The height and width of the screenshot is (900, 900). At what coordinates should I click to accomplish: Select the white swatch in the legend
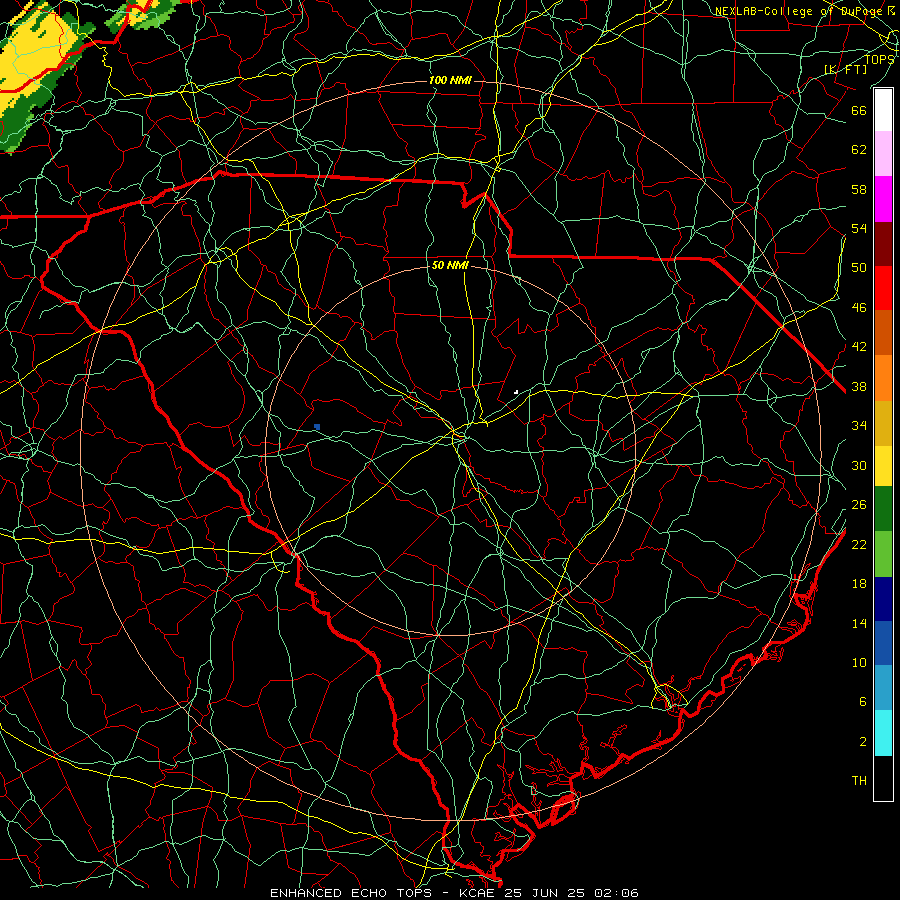tap(883, 110)
